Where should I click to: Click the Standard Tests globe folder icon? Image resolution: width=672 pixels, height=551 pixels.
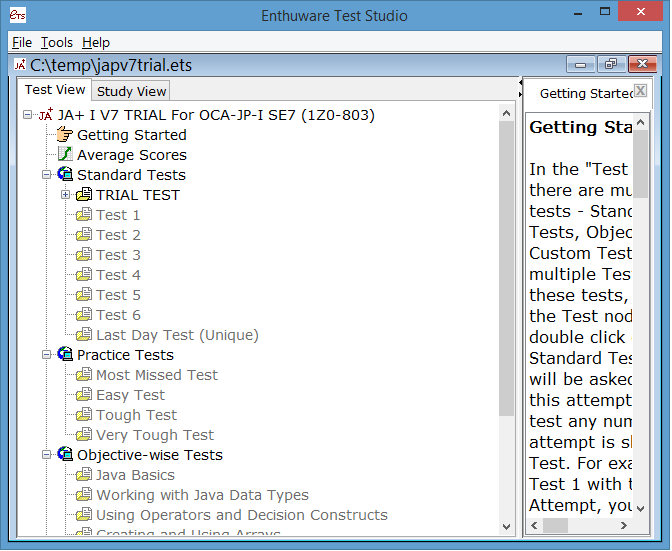pyautogui.click(x=65, y=175)
